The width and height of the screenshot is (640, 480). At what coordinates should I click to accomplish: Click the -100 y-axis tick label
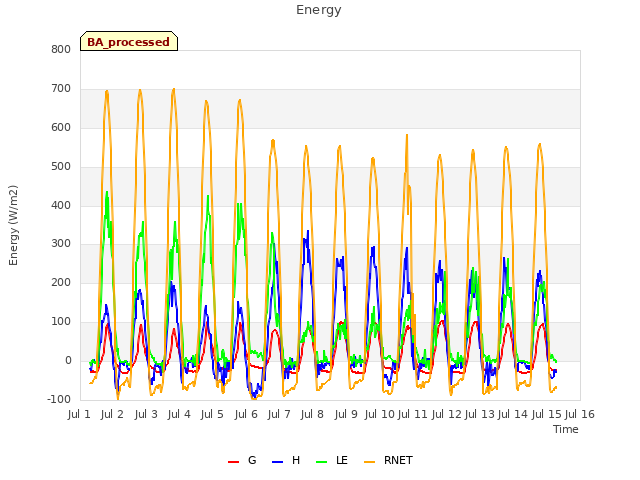click(x=59, y=399)
